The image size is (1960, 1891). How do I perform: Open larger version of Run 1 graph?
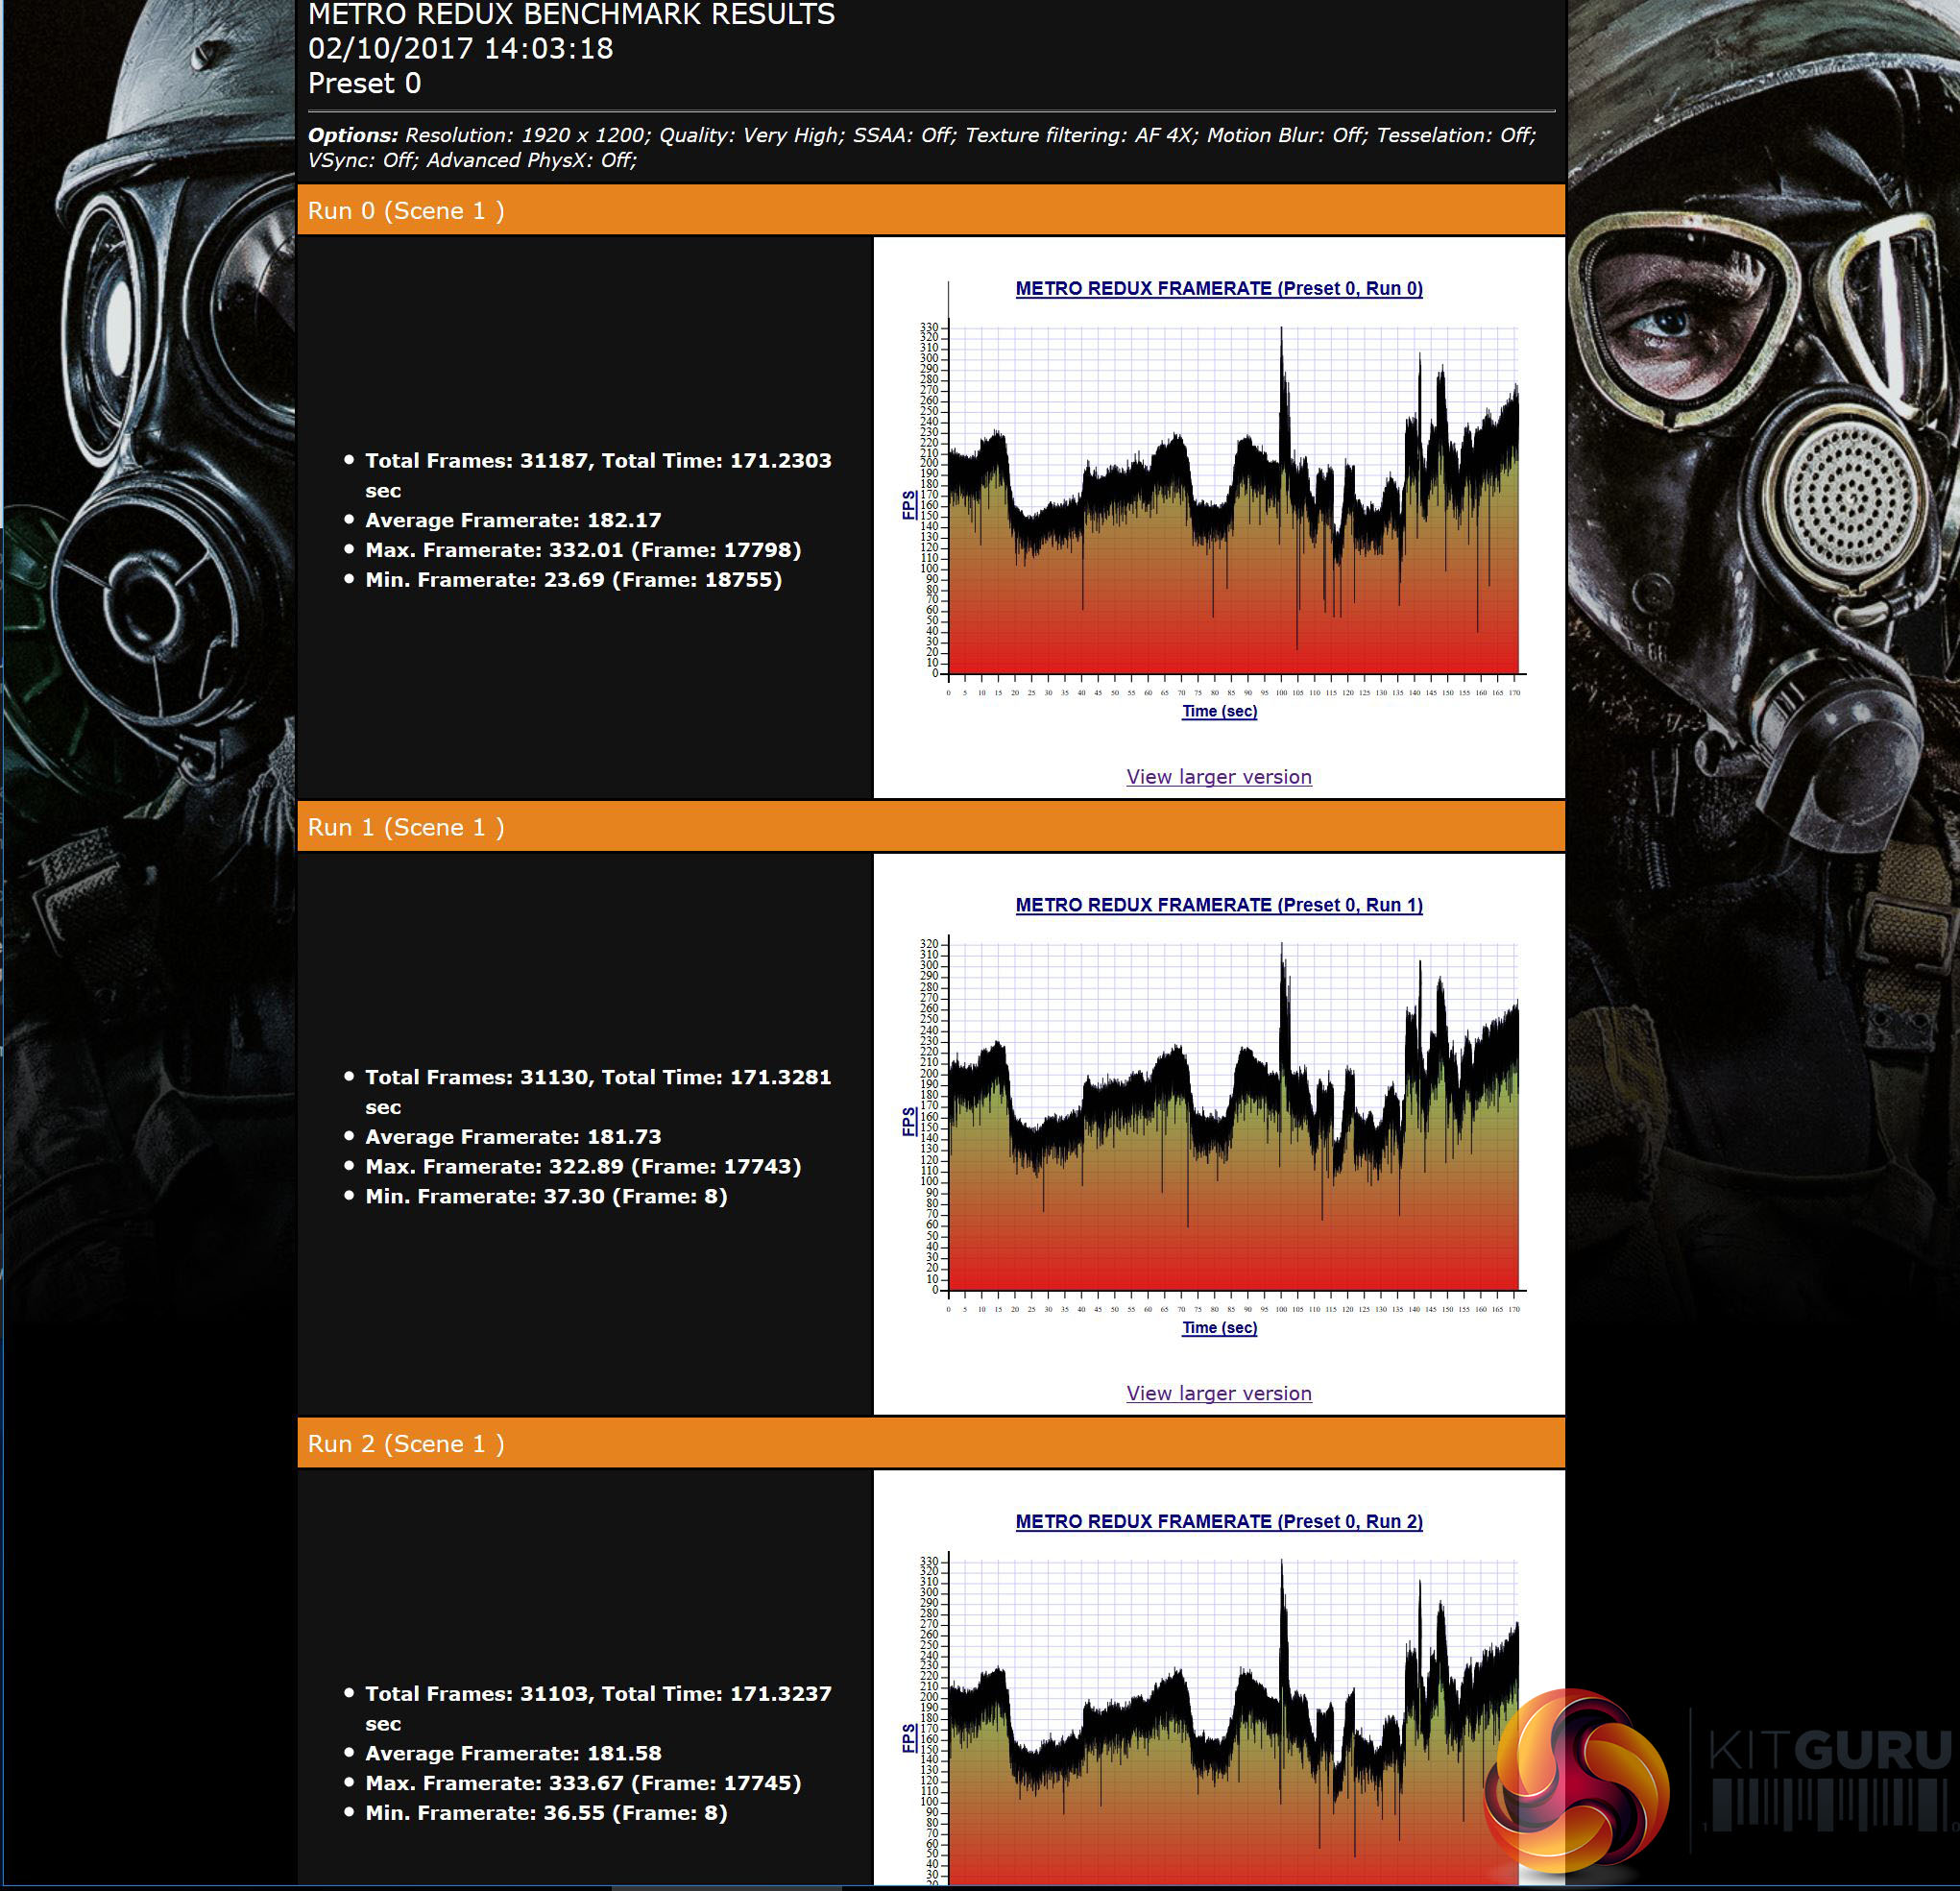click(x=1218, y=1393)
